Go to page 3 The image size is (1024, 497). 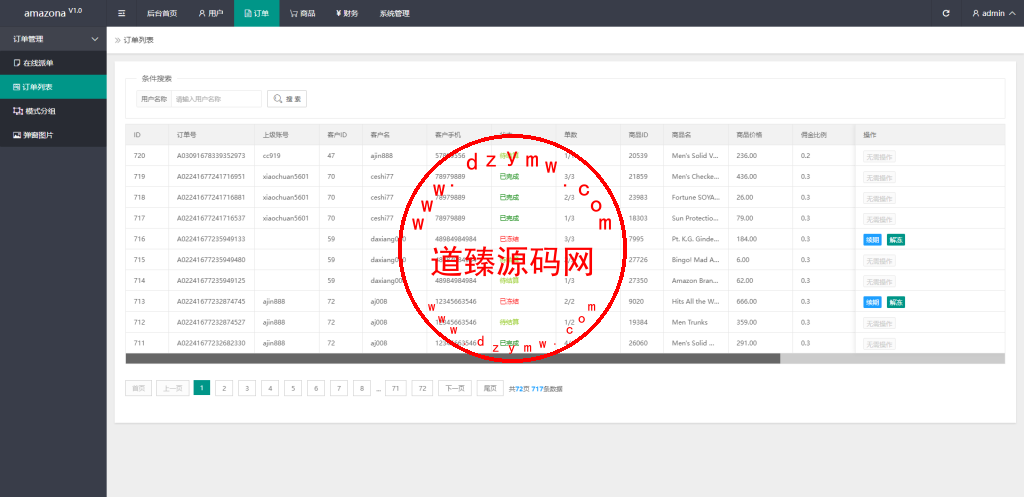[x=247, y=388]
